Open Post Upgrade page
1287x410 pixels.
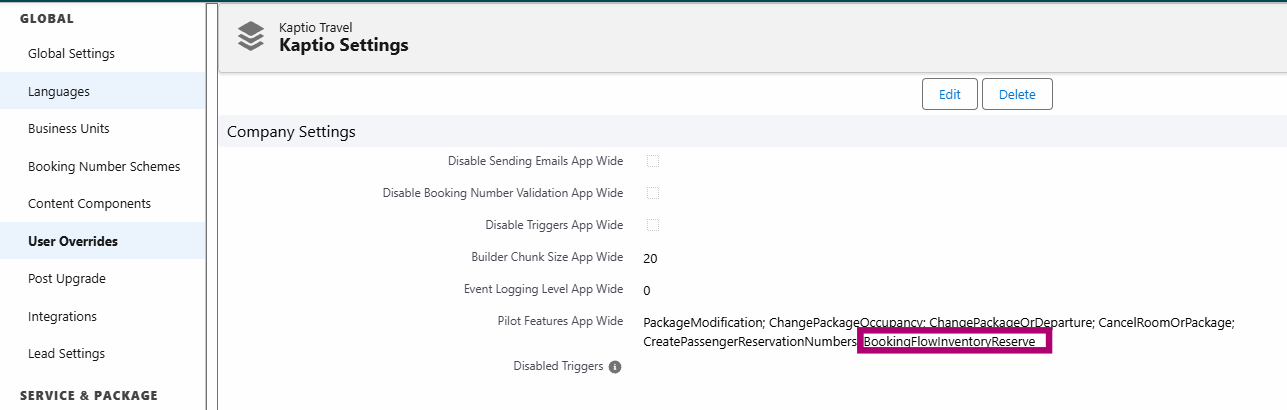coord(67,279)
